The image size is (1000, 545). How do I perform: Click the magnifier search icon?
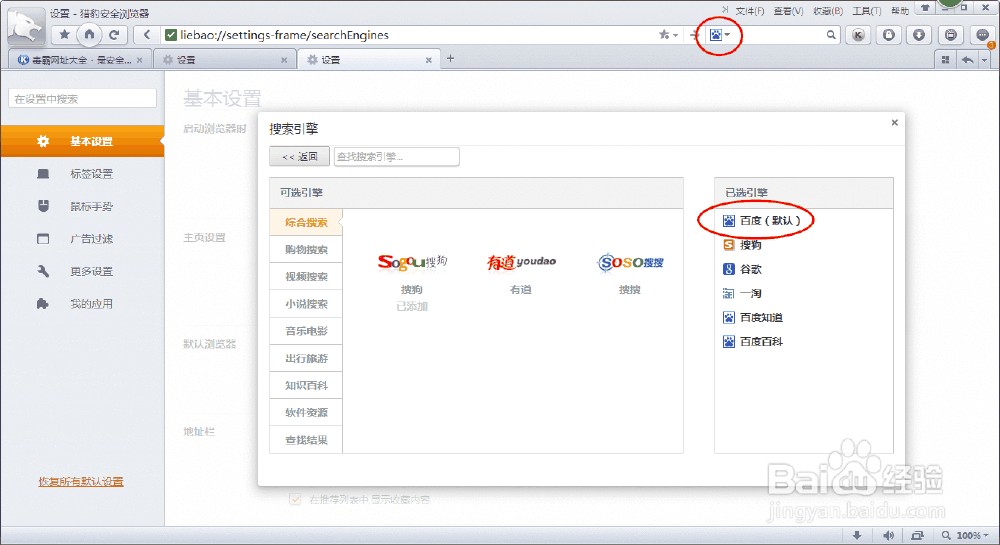click(830, 35)
